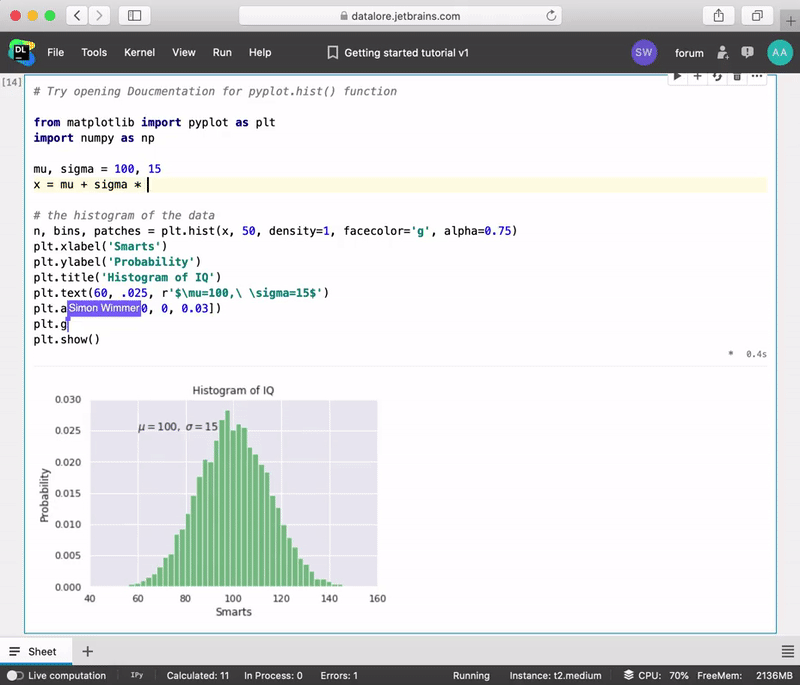The height and width of the screenshot is (685, 800).
Task: Click the 'import numpy as np' line
Action: point(94,138)
